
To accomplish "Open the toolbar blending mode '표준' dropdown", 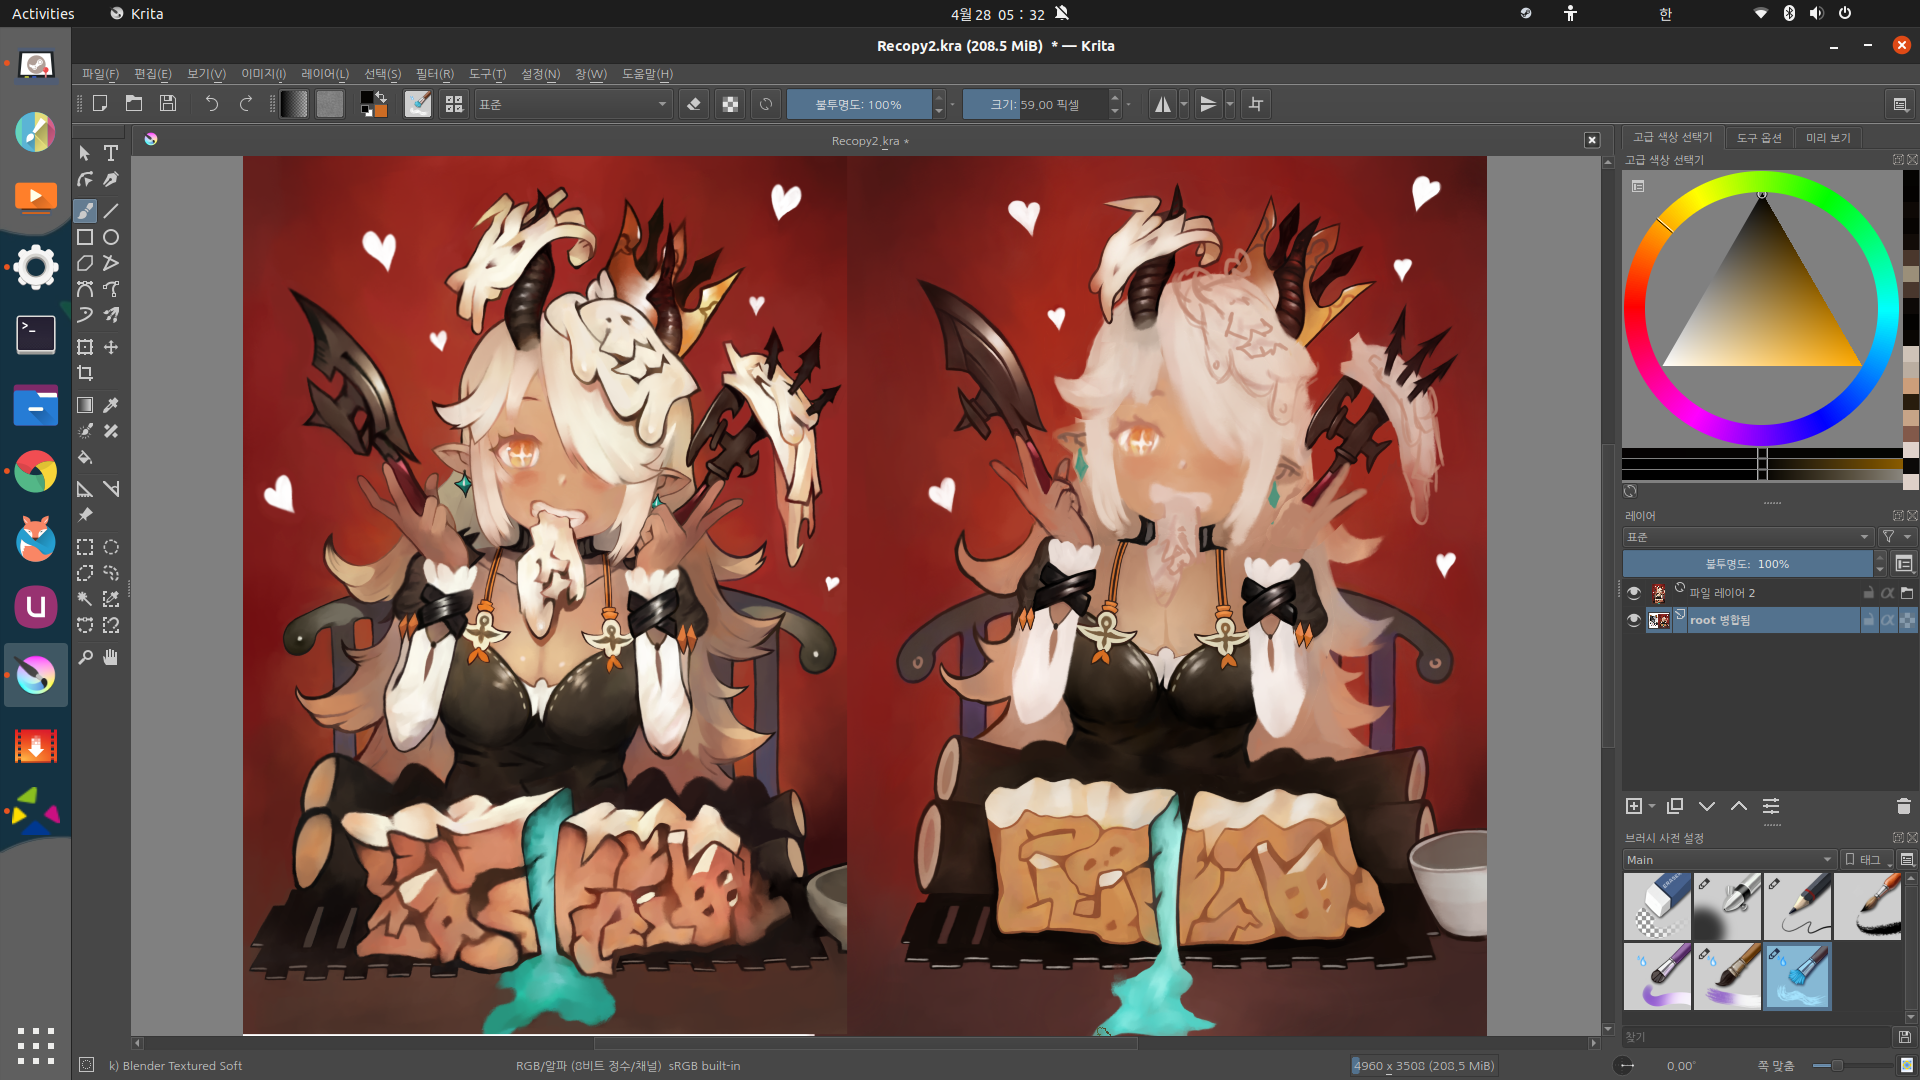I will pos(572,104).
